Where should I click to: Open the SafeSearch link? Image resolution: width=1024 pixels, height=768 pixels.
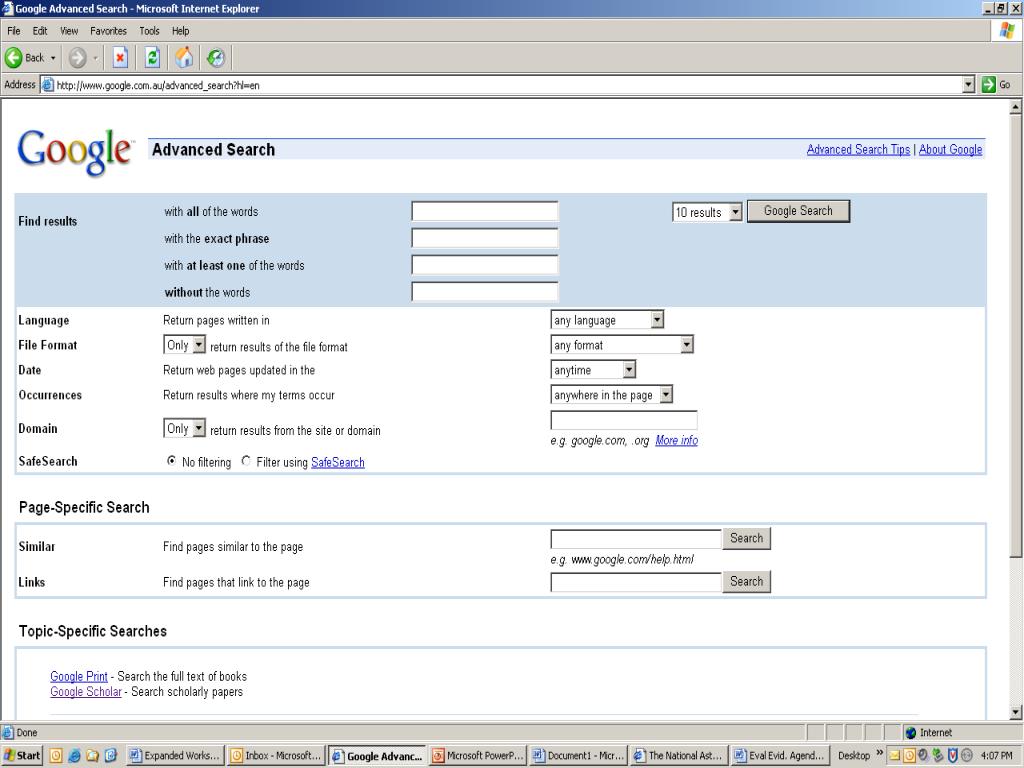(338, 462)
